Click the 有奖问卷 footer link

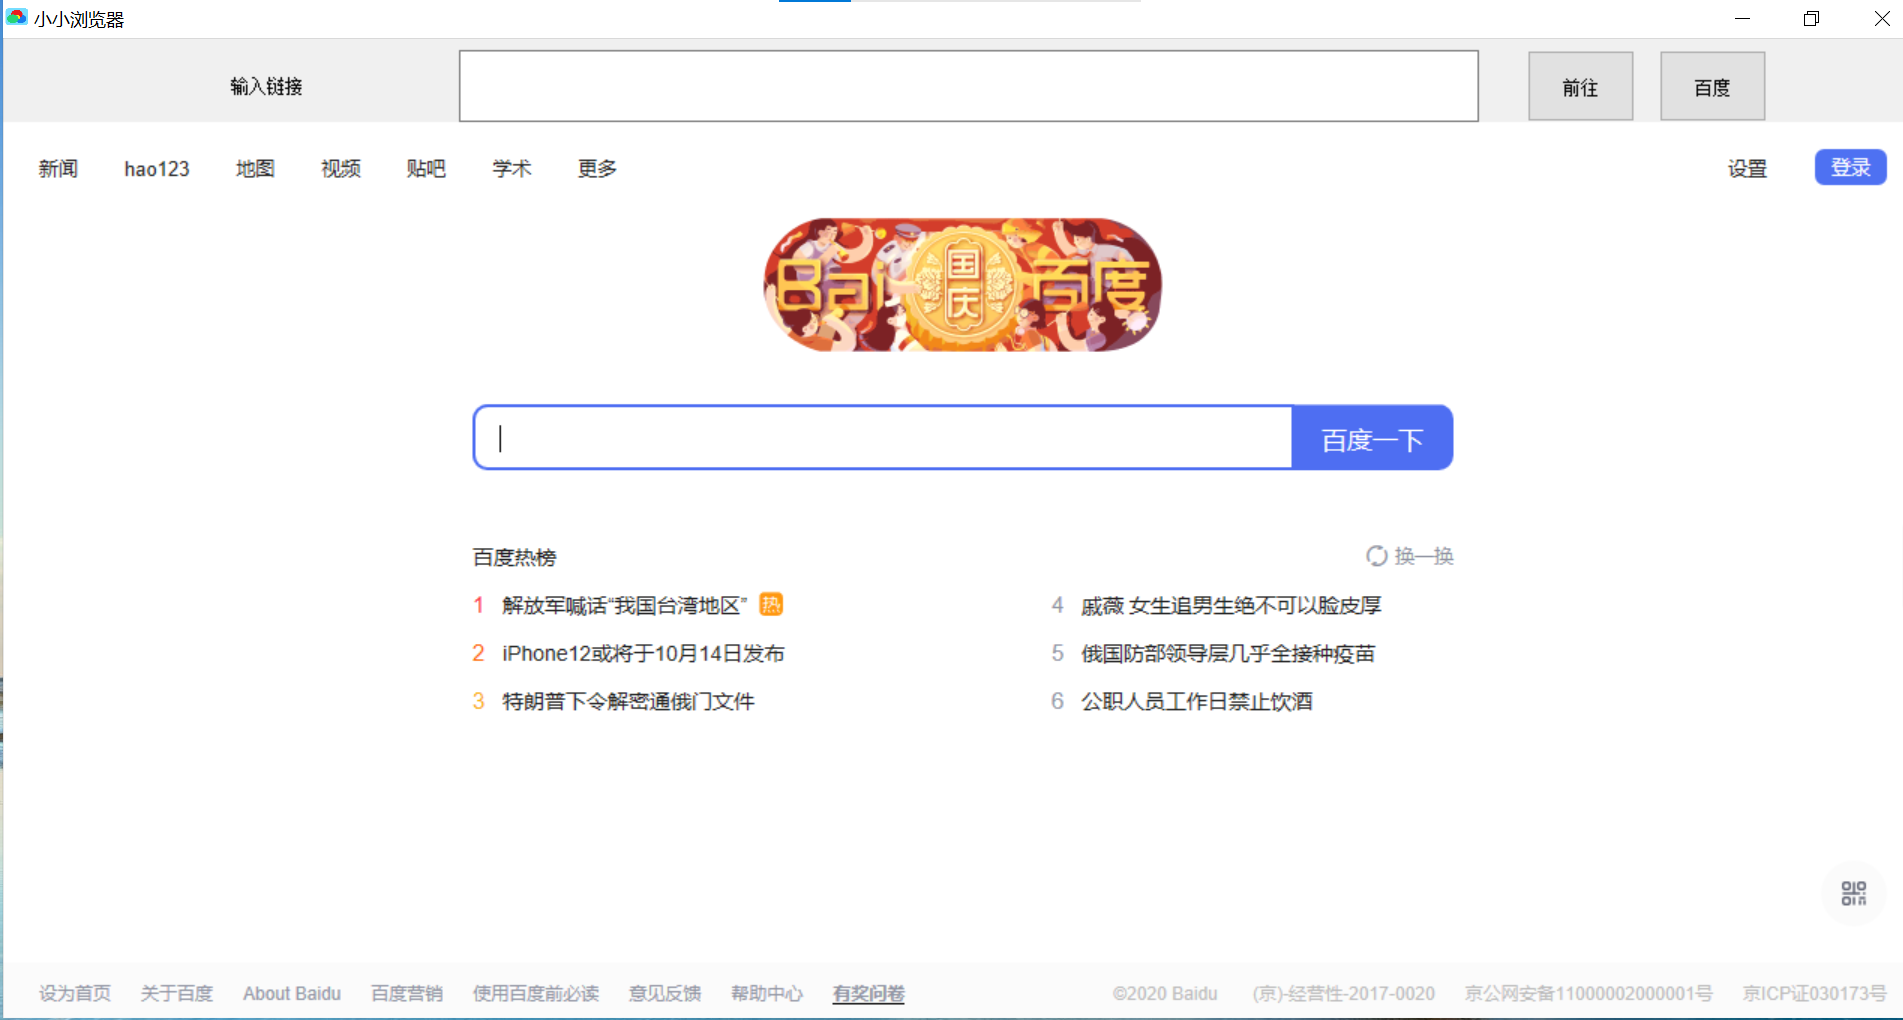coord(869,993)
